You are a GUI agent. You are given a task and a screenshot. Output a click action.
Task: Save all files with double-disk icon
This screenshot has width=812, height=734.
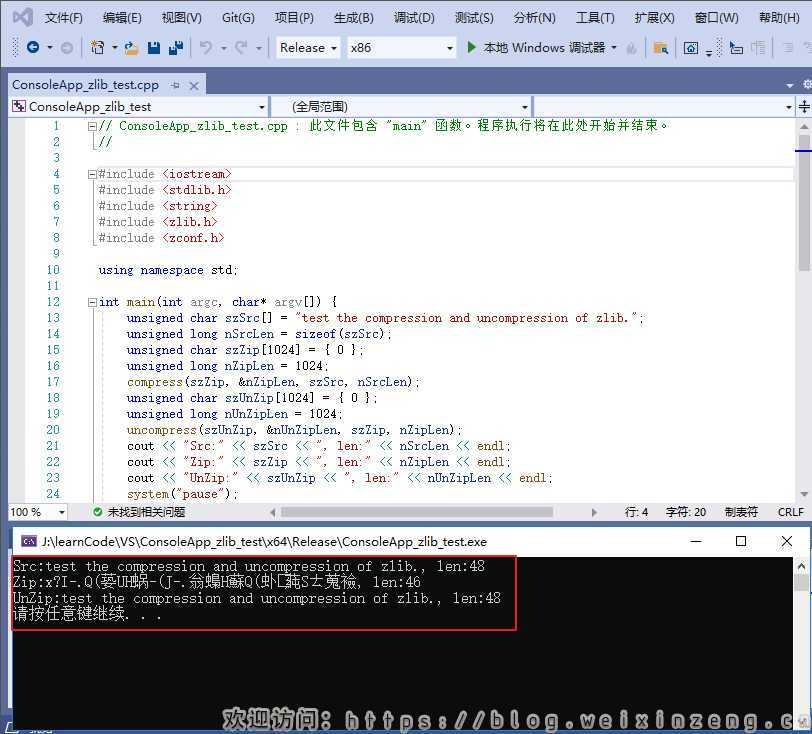point(176,48)
